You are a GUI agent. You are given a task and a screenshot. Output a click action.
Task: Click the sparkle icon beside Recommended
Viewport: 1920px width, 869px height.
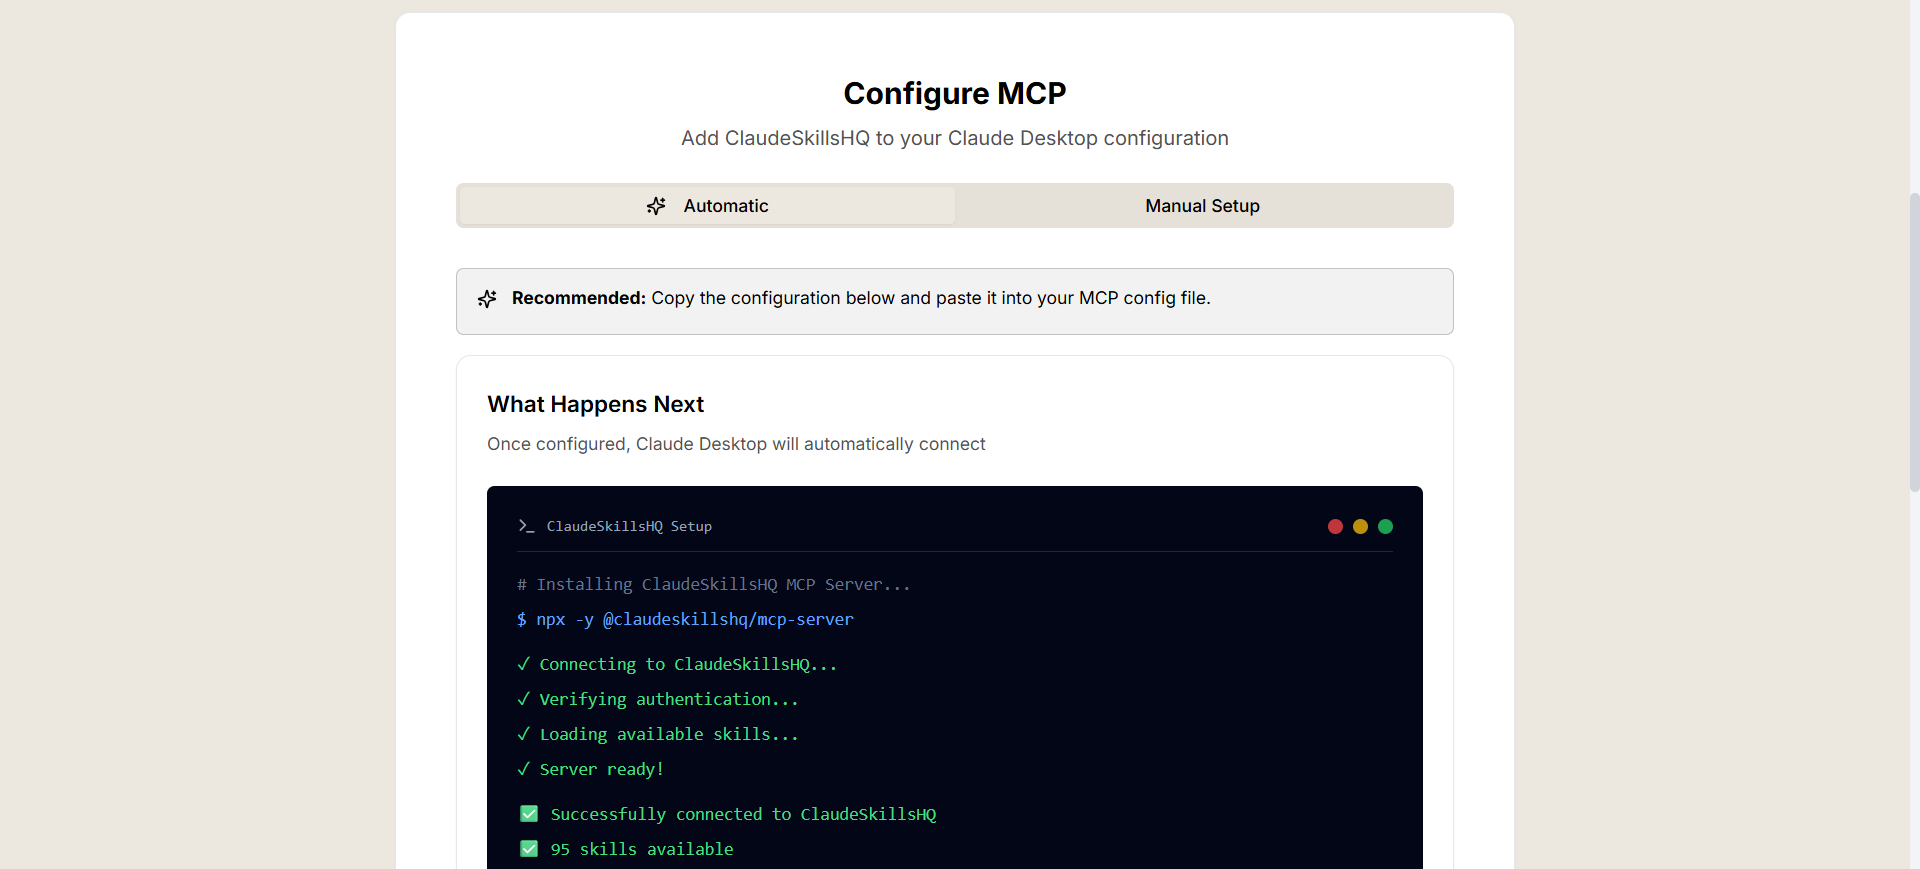tap(487, 299)
